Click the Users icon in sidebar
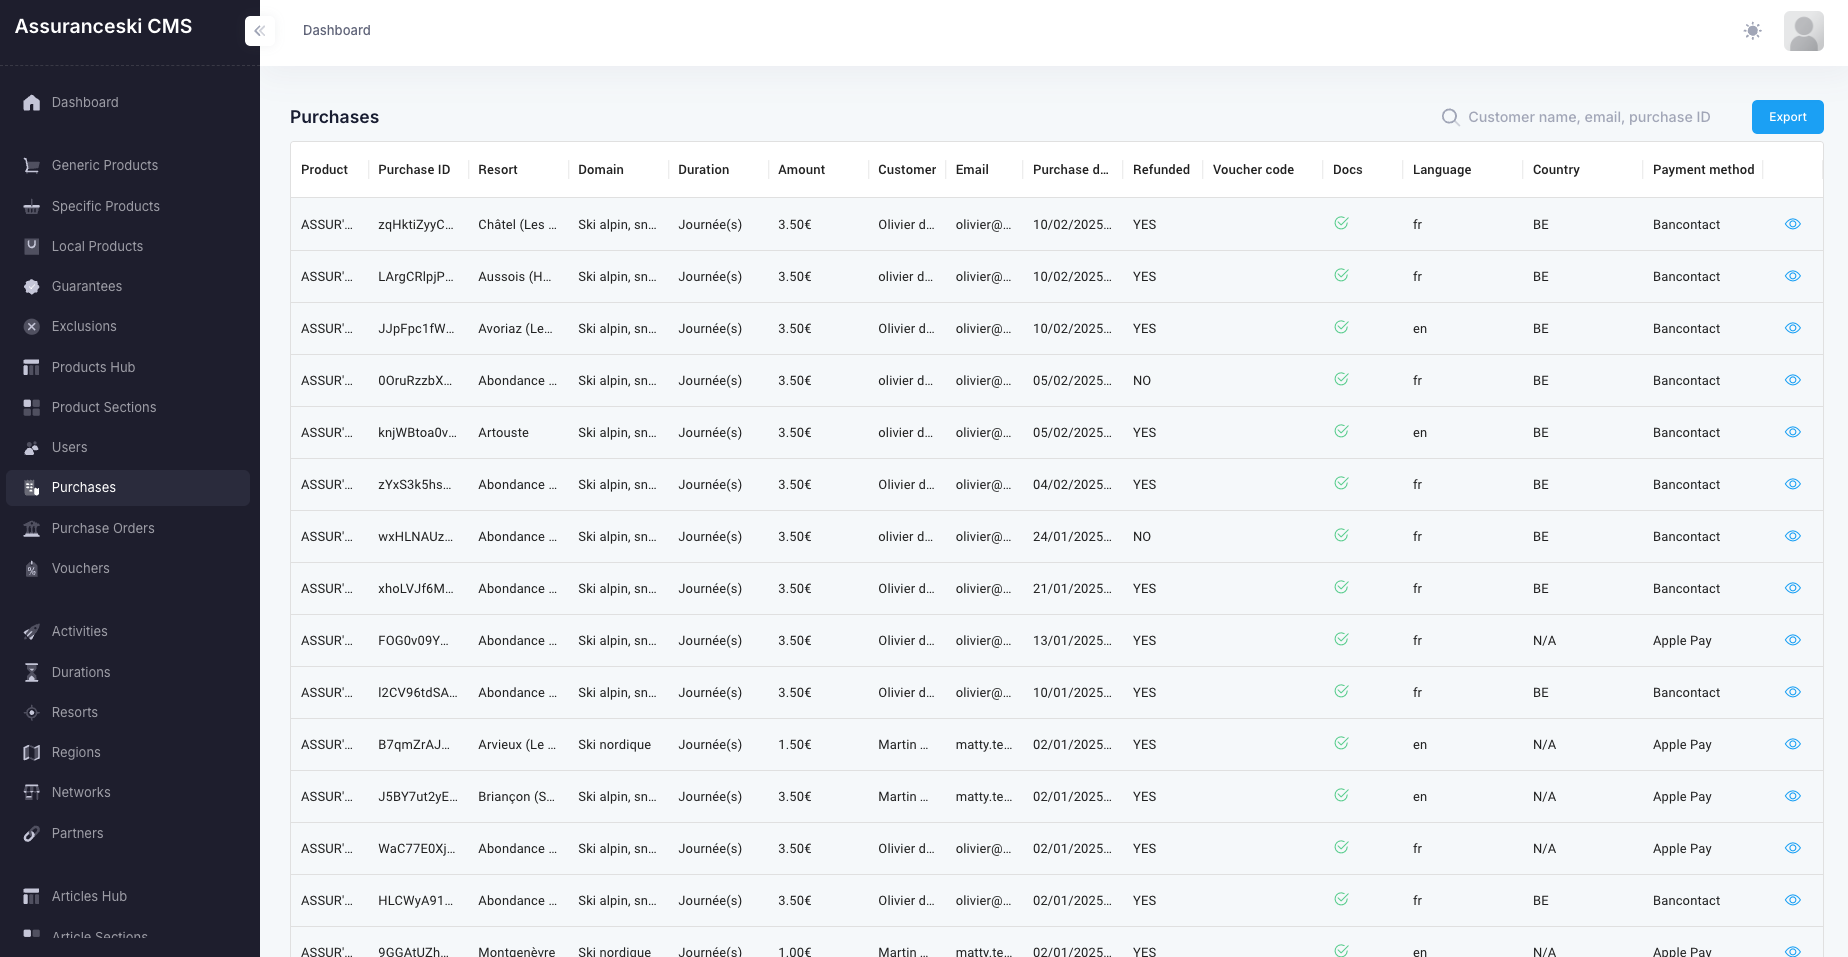 32,447
